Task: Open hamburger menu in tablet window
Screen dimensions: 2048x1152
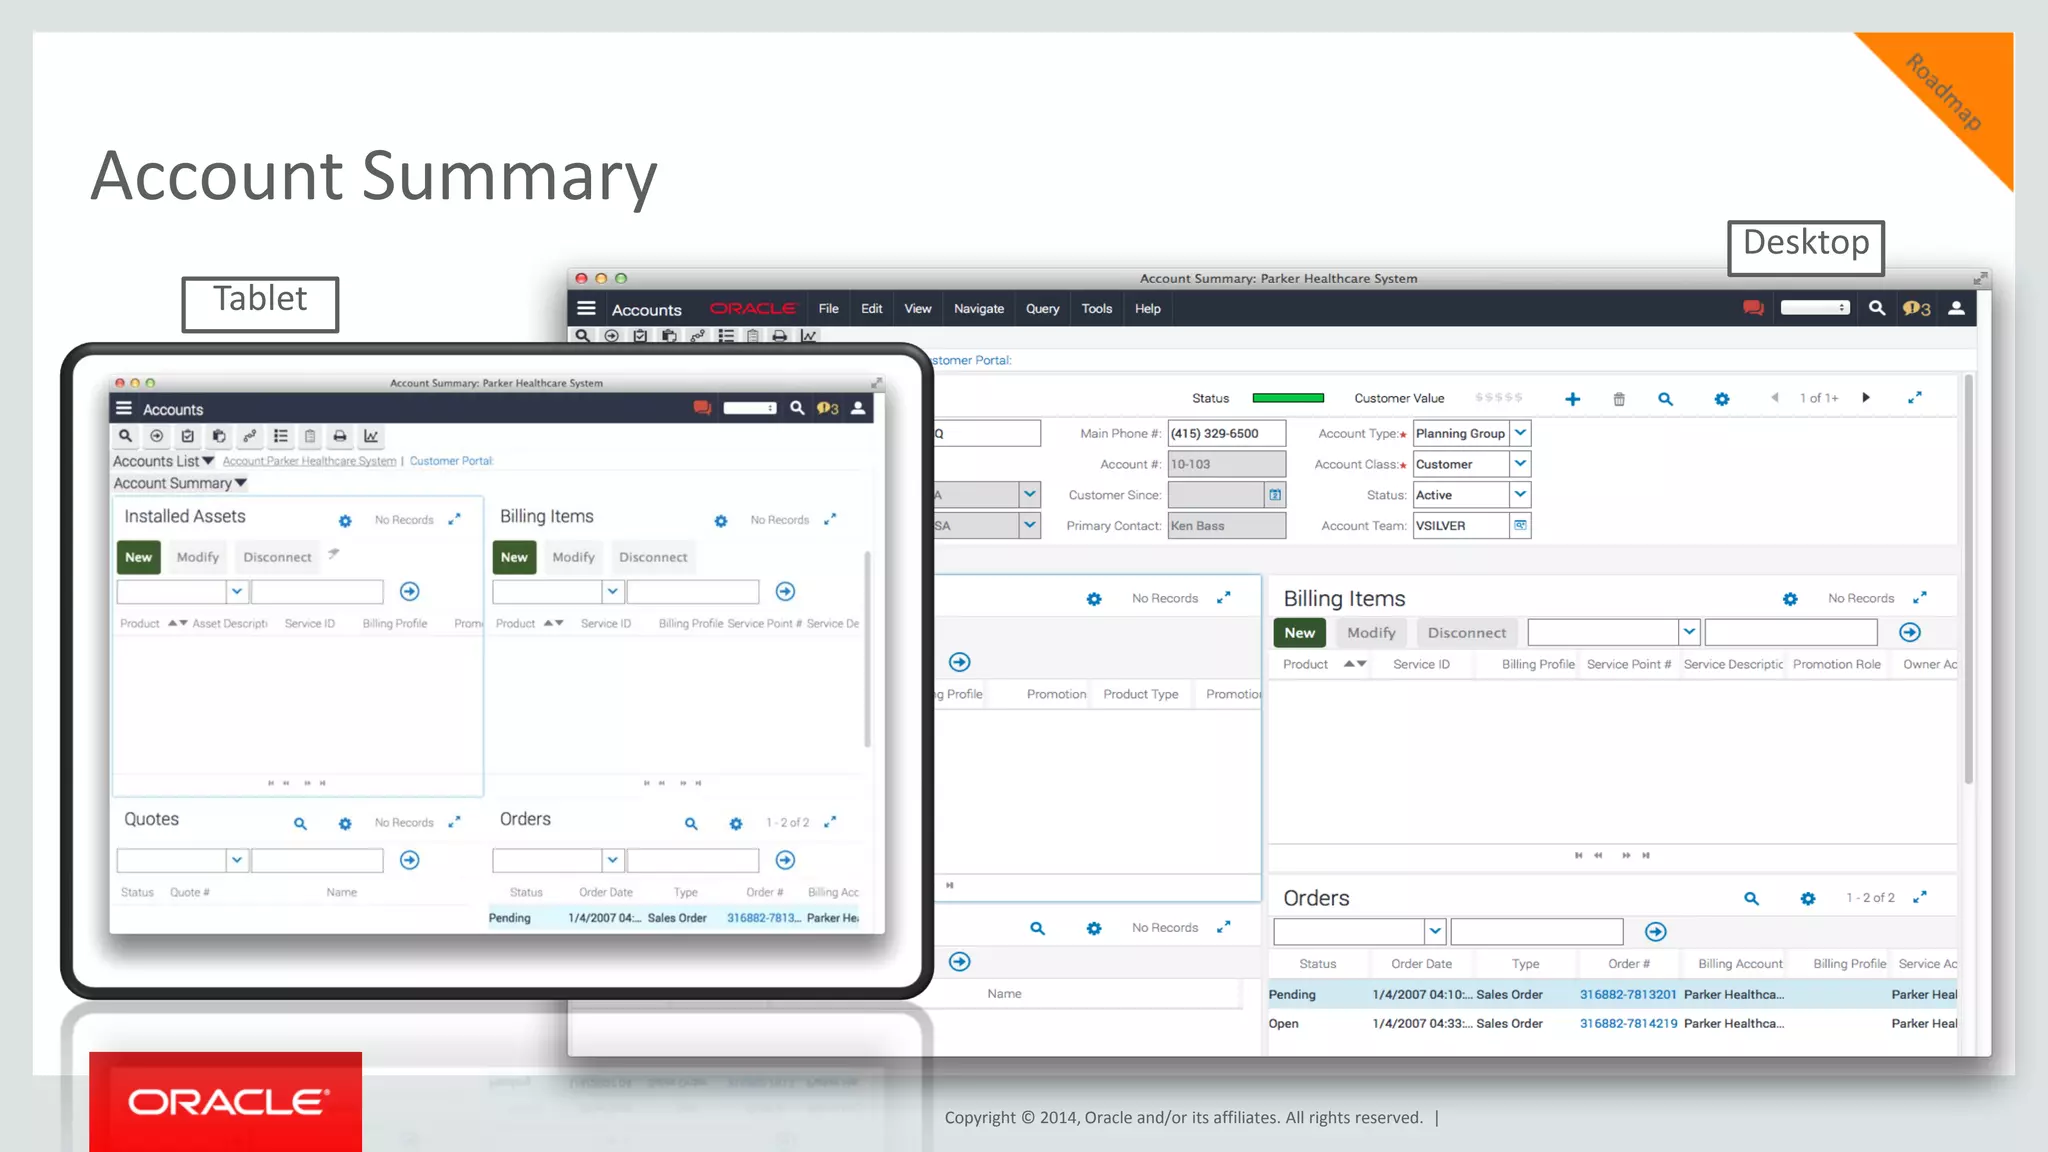Action: click(x=124, y=409)
